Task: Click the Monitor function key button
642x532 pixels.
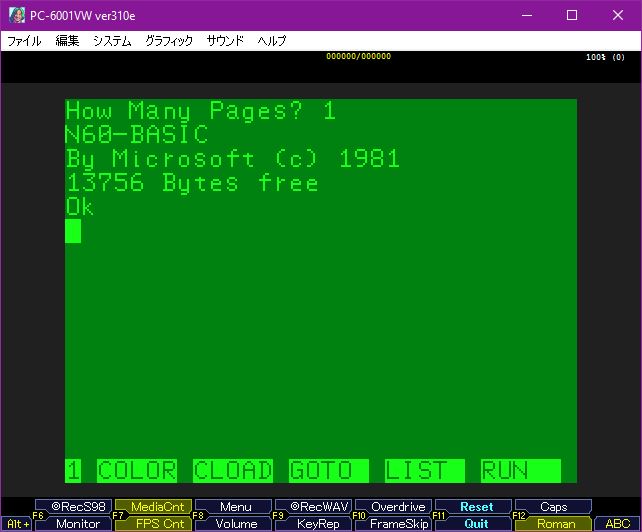Action: 74,524
